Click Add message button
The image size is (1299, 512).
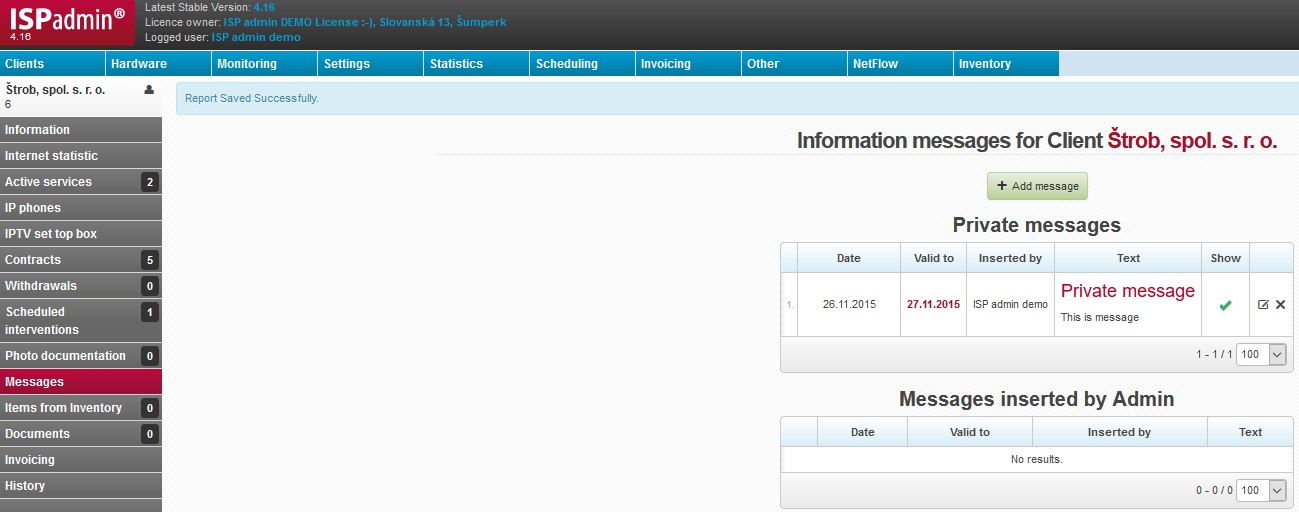pyautogui.click(x=1037, y=186)
